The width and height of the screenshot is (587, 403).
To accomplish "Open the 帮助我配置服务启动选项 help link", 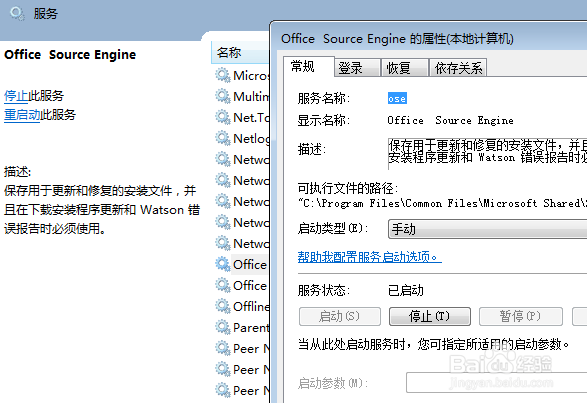I will (x=369, y=257).
